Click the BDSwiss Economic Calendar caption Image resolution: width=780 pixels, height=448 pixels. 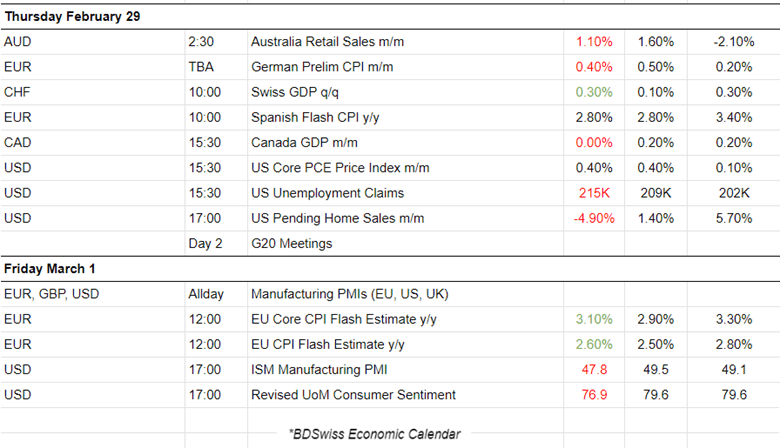click(374, 433)
